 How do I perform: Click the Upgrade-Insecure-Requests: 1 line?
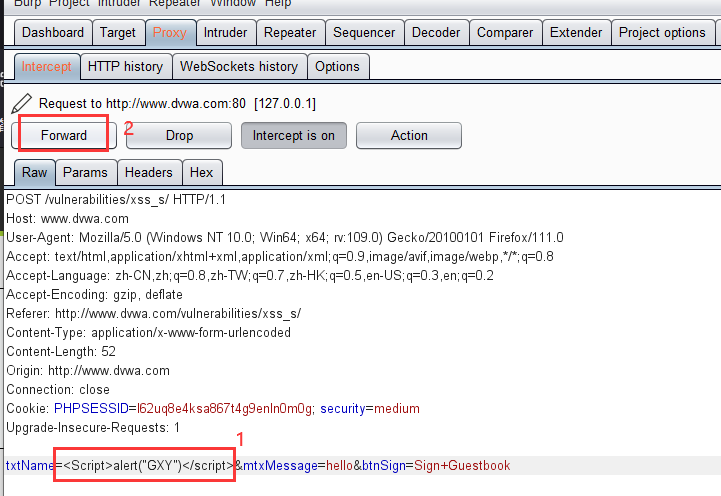[x=93, y=428]
